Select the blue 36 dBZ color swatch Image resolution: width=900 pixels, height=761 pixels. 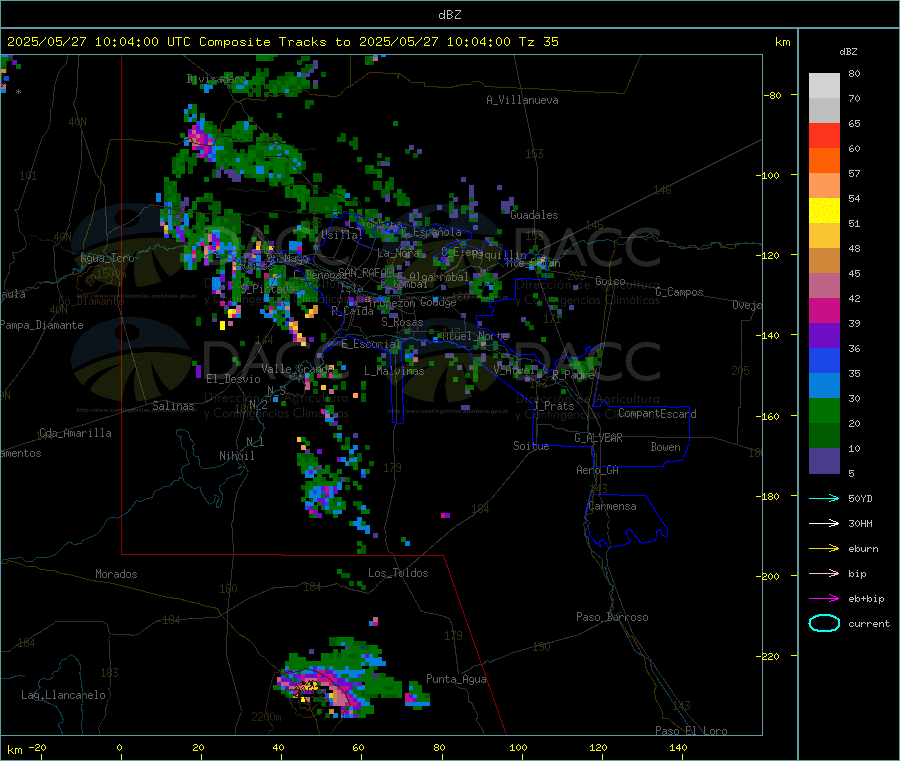(x=824, y=360)
